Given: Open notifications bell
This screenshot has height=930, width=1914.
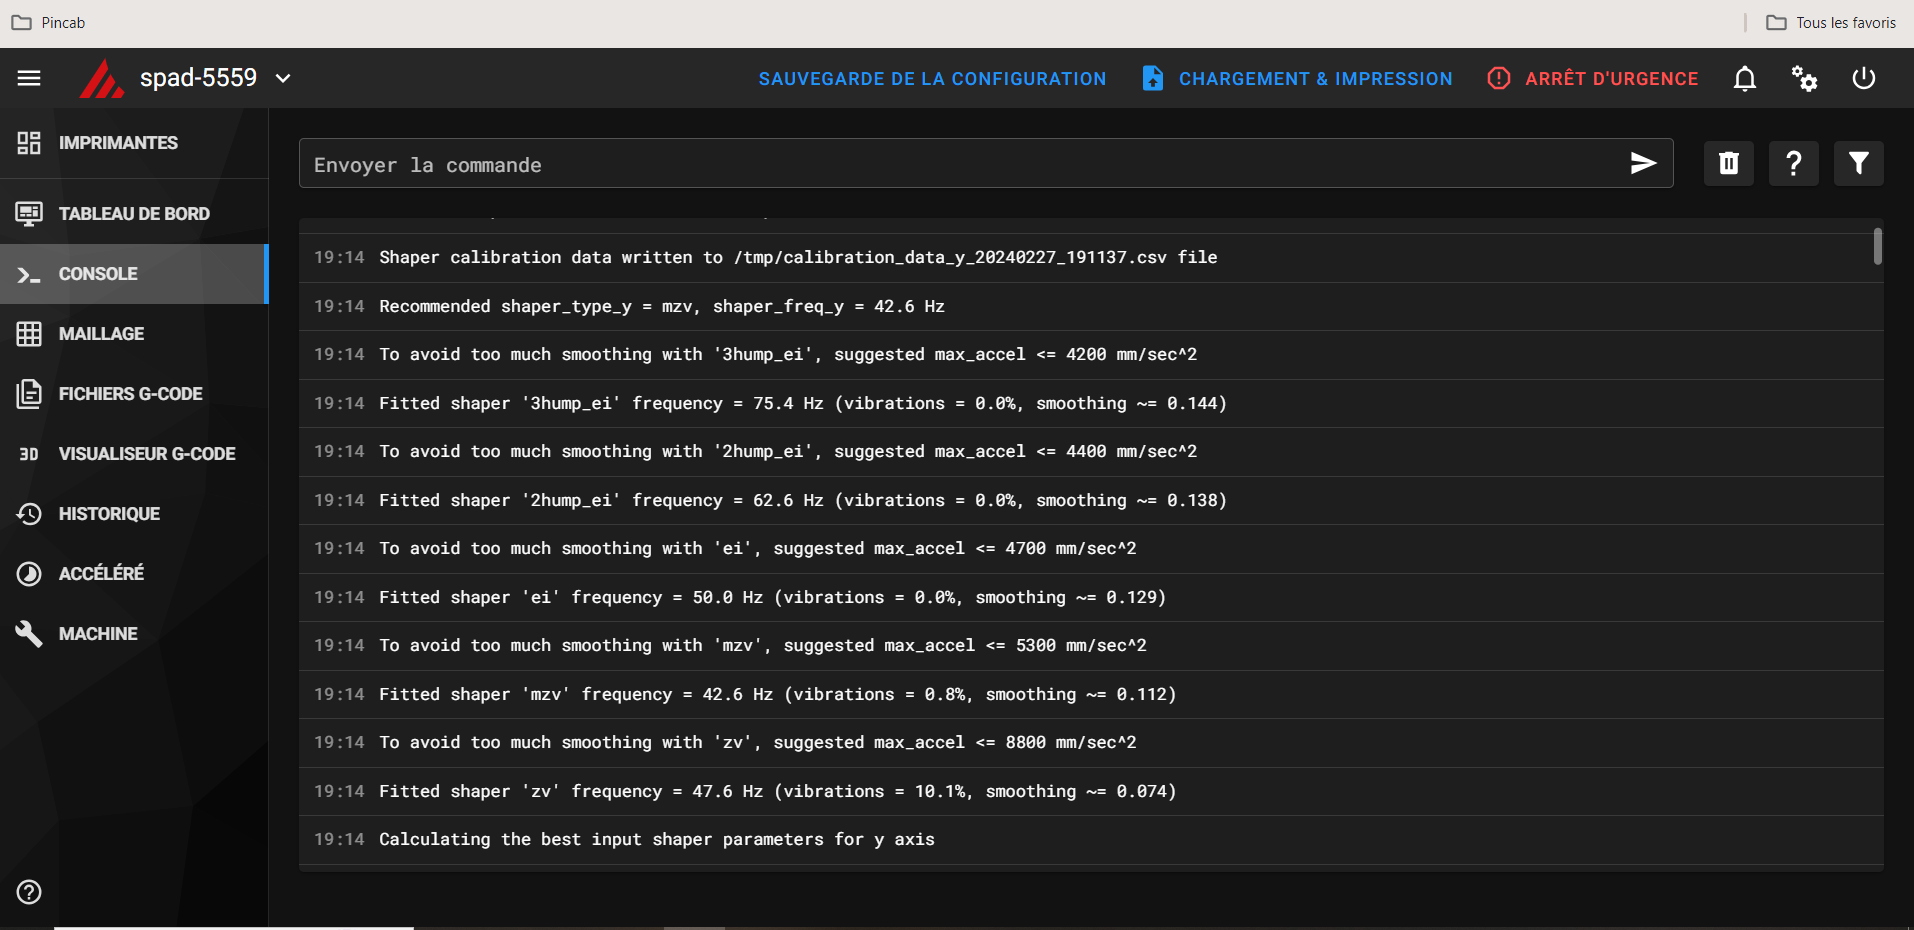Looking at the screenshot, I should point(1744,78).
